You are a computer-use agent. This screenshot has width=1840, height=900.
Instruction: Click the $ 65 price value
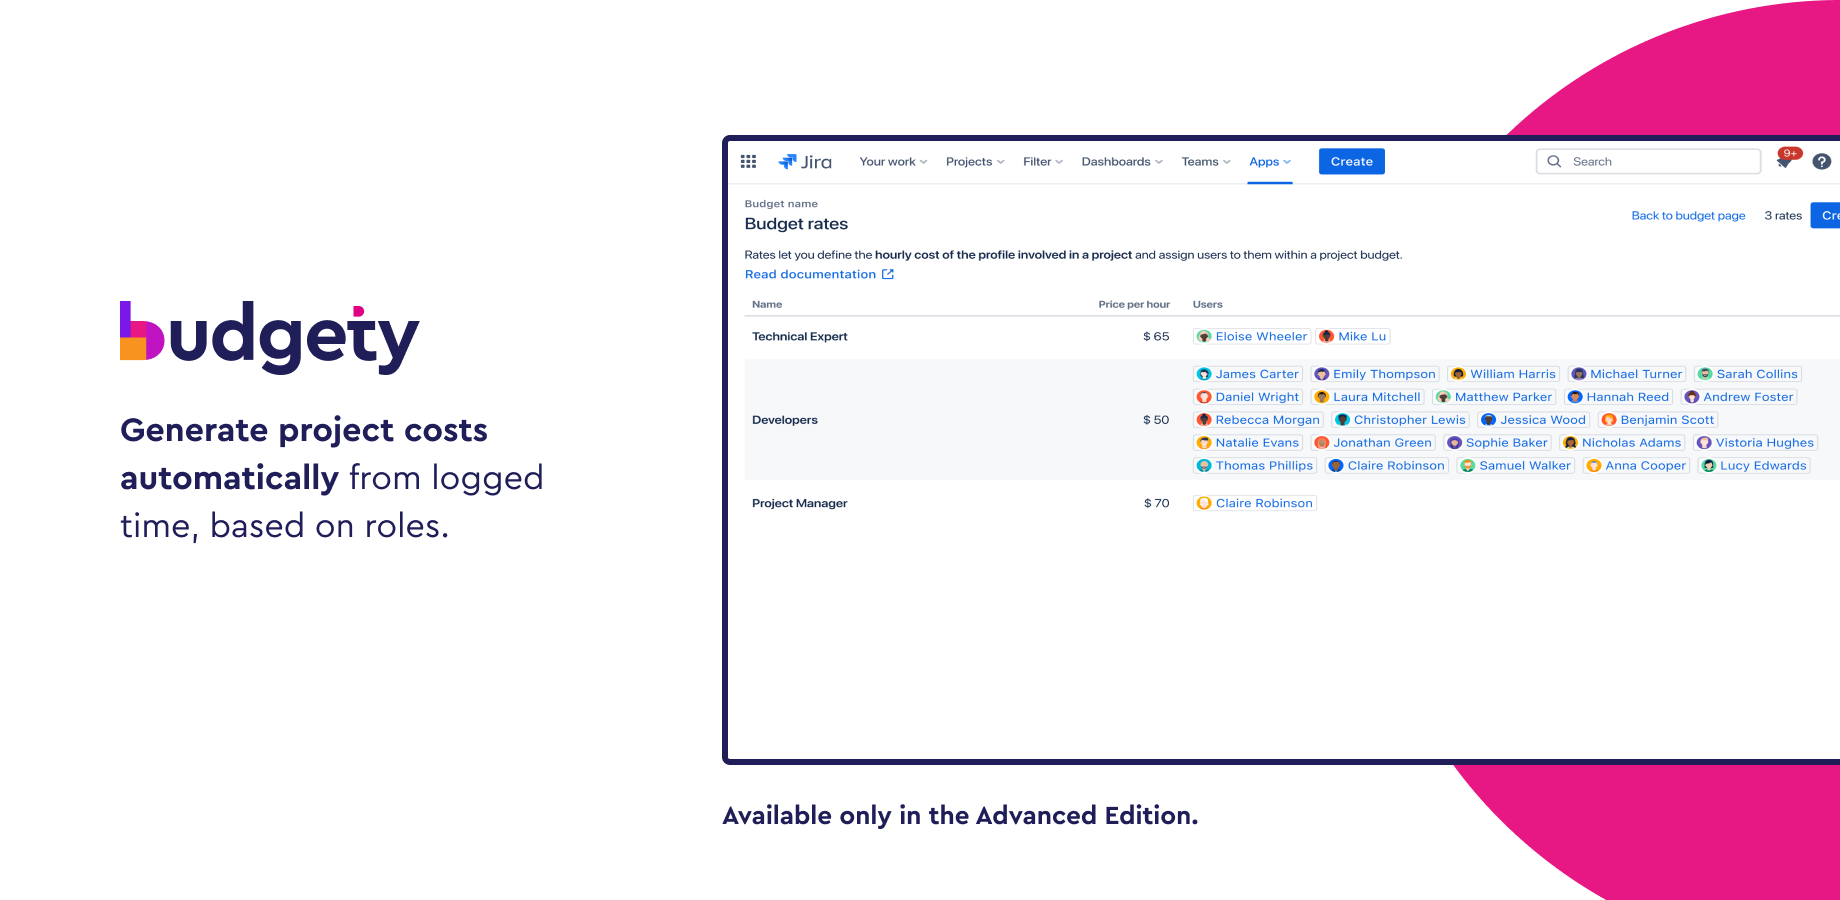(1156, 337)
